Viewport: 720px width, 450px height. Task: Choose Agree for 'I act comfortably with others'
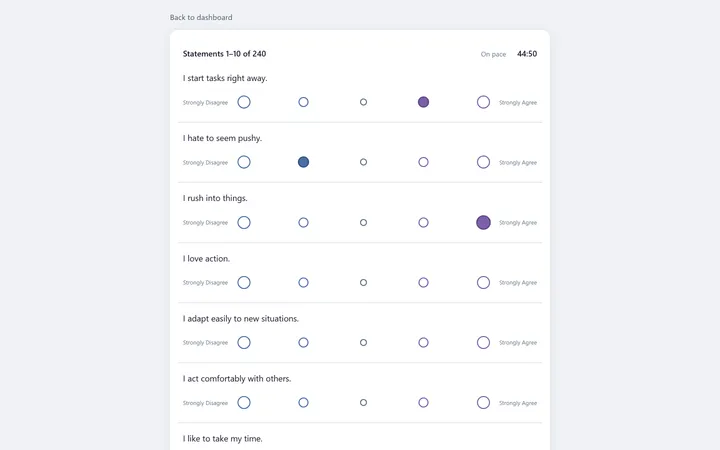click(x=423, y=403)
